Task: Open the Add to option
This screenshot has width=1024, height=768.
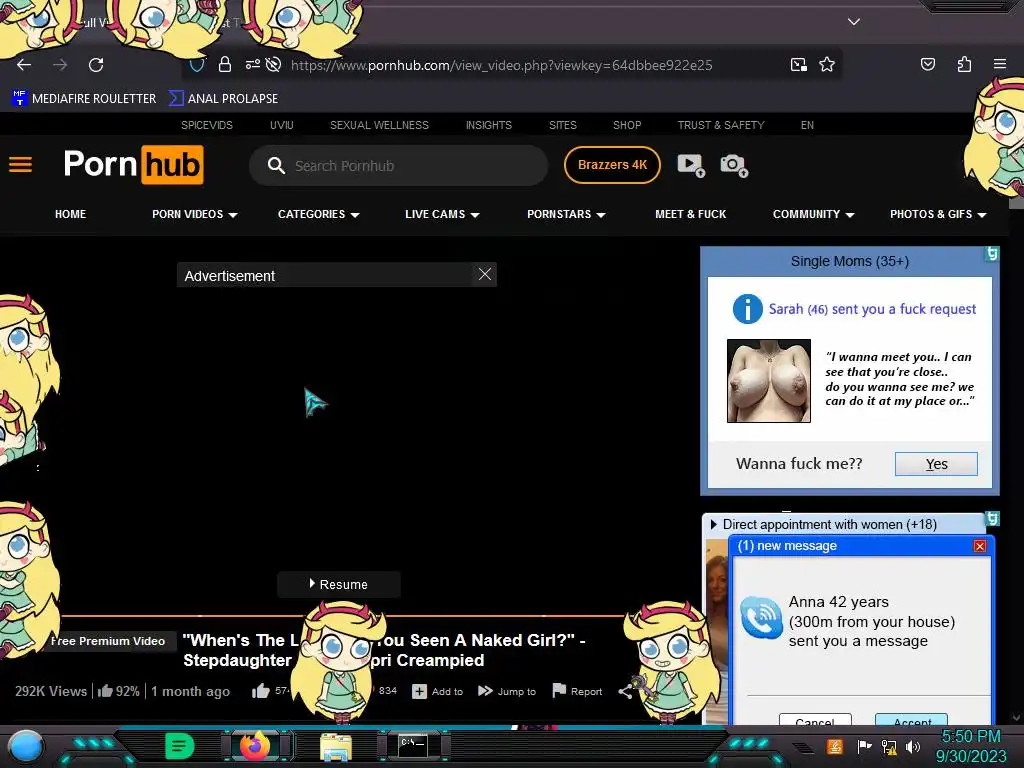Action: coord(438,691)
